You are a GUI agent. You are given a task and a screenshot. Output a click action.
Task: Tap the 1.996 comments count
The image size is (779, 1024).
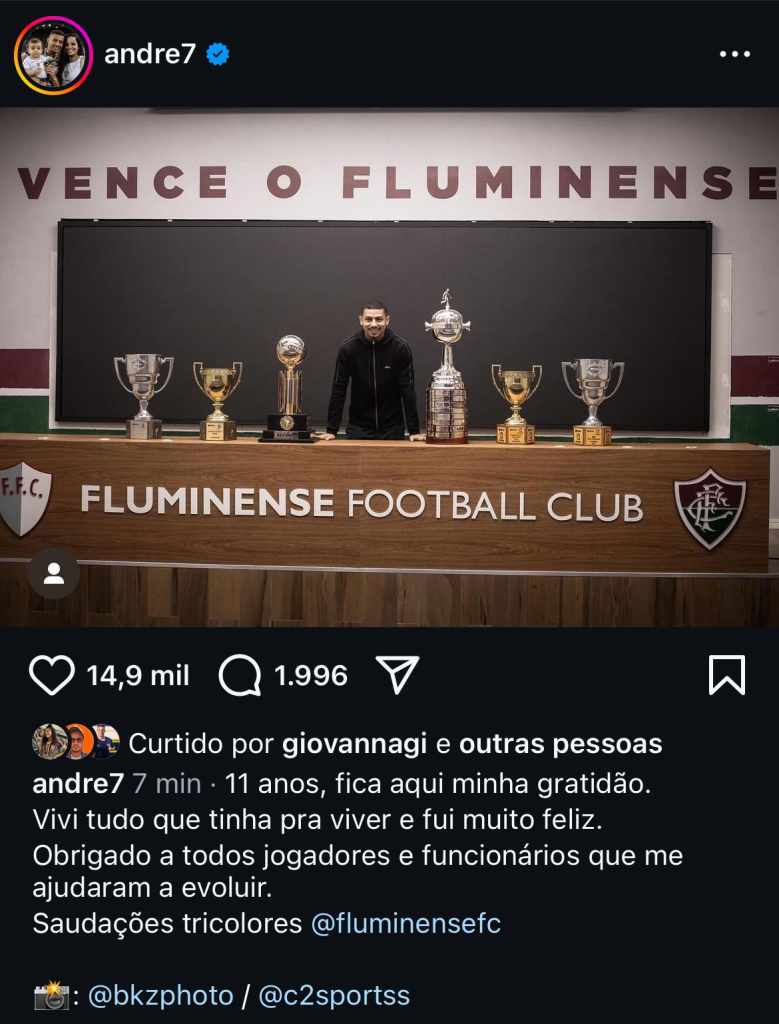point(311,676)
